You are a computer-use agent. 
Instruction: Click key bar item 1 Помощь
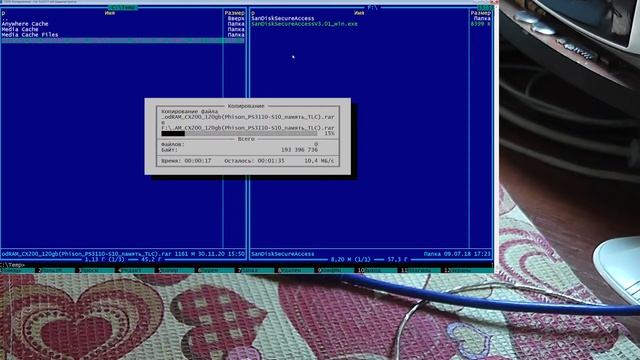click(18, 270)
